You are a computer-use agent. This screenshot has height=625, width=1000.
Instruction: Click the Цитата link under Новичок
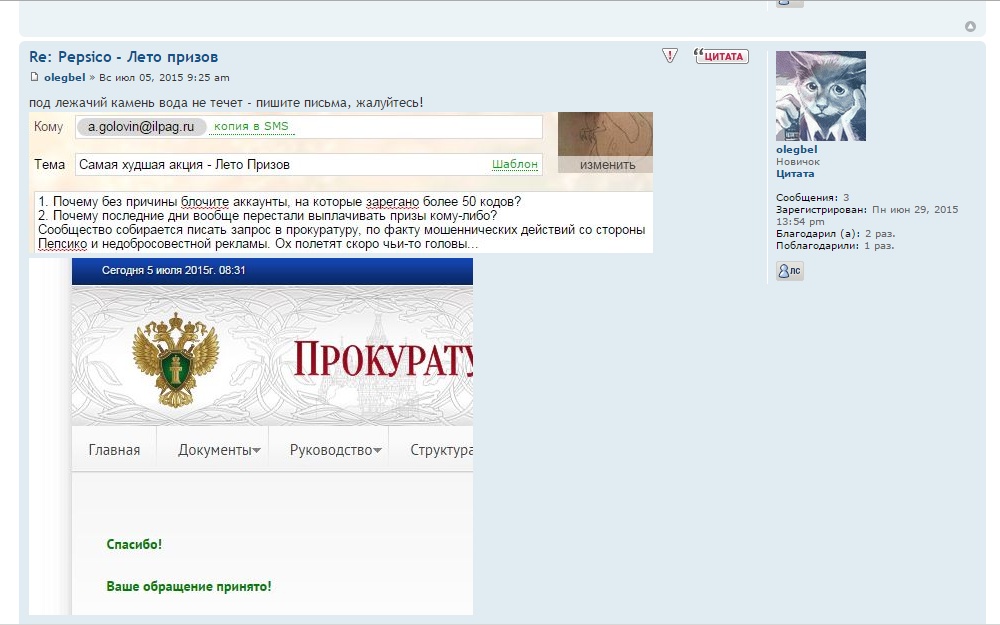[x=794, y=174]
